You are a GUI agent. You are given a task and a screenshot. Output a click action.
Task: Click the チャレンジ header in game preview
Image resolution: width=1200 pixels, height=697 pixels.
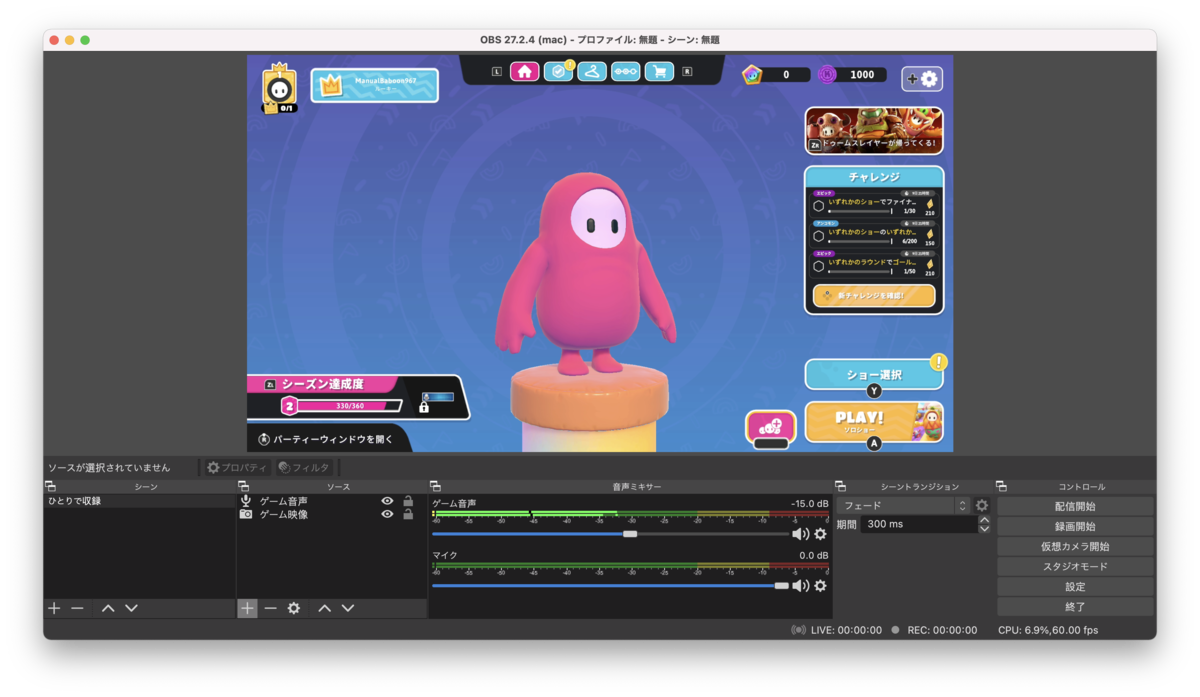tap(874, 176)
